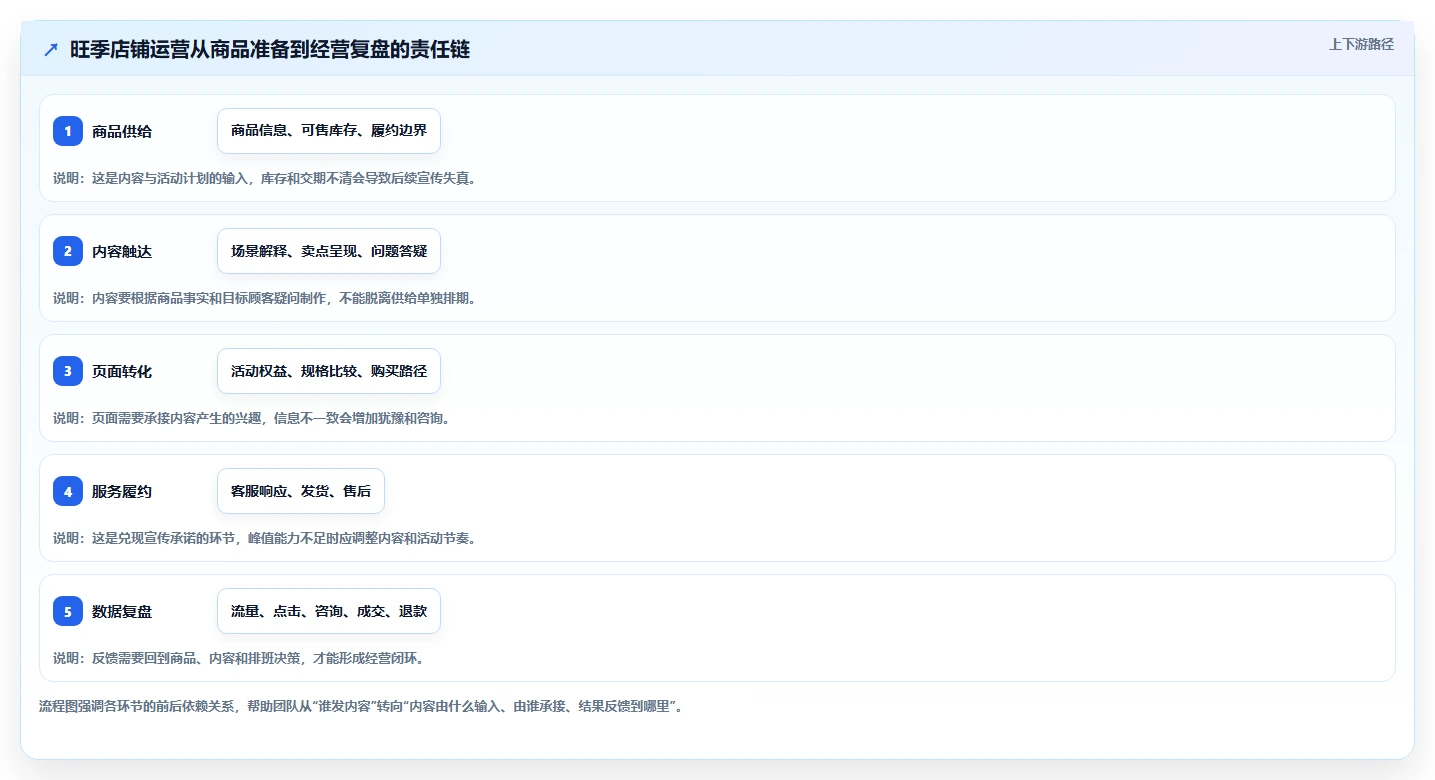
Task: Select the title 旺季店铺运营从商品准备到经营复盘的责任链
Action: 270,49
